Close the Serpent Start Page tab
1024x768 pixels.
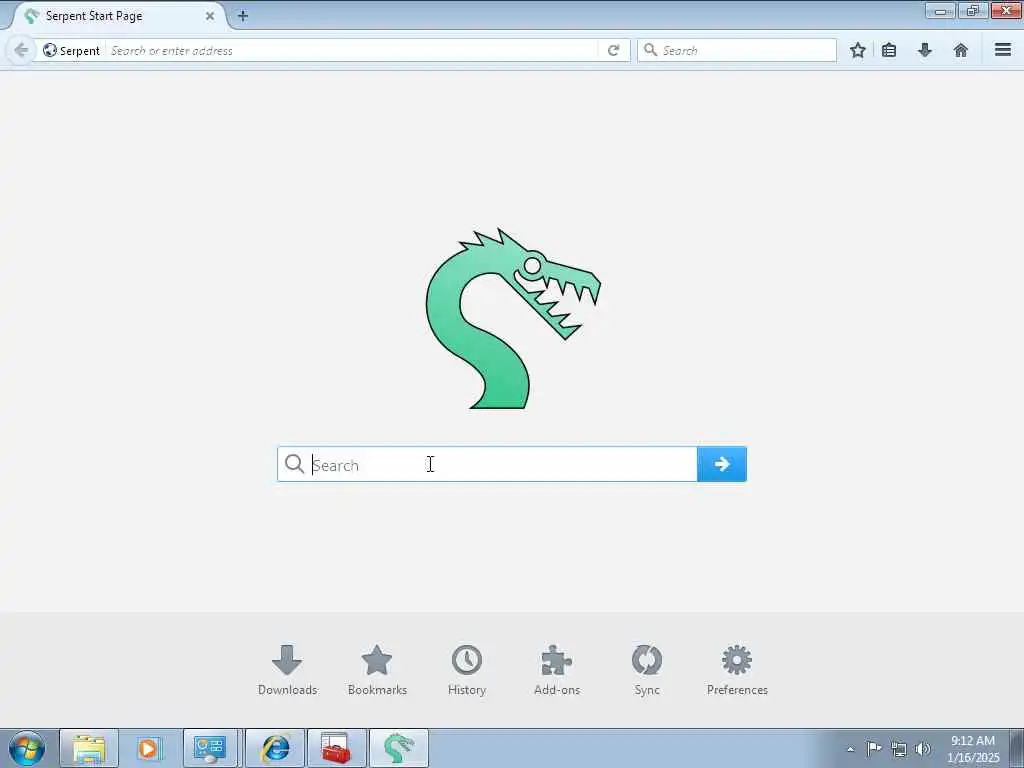210,16
